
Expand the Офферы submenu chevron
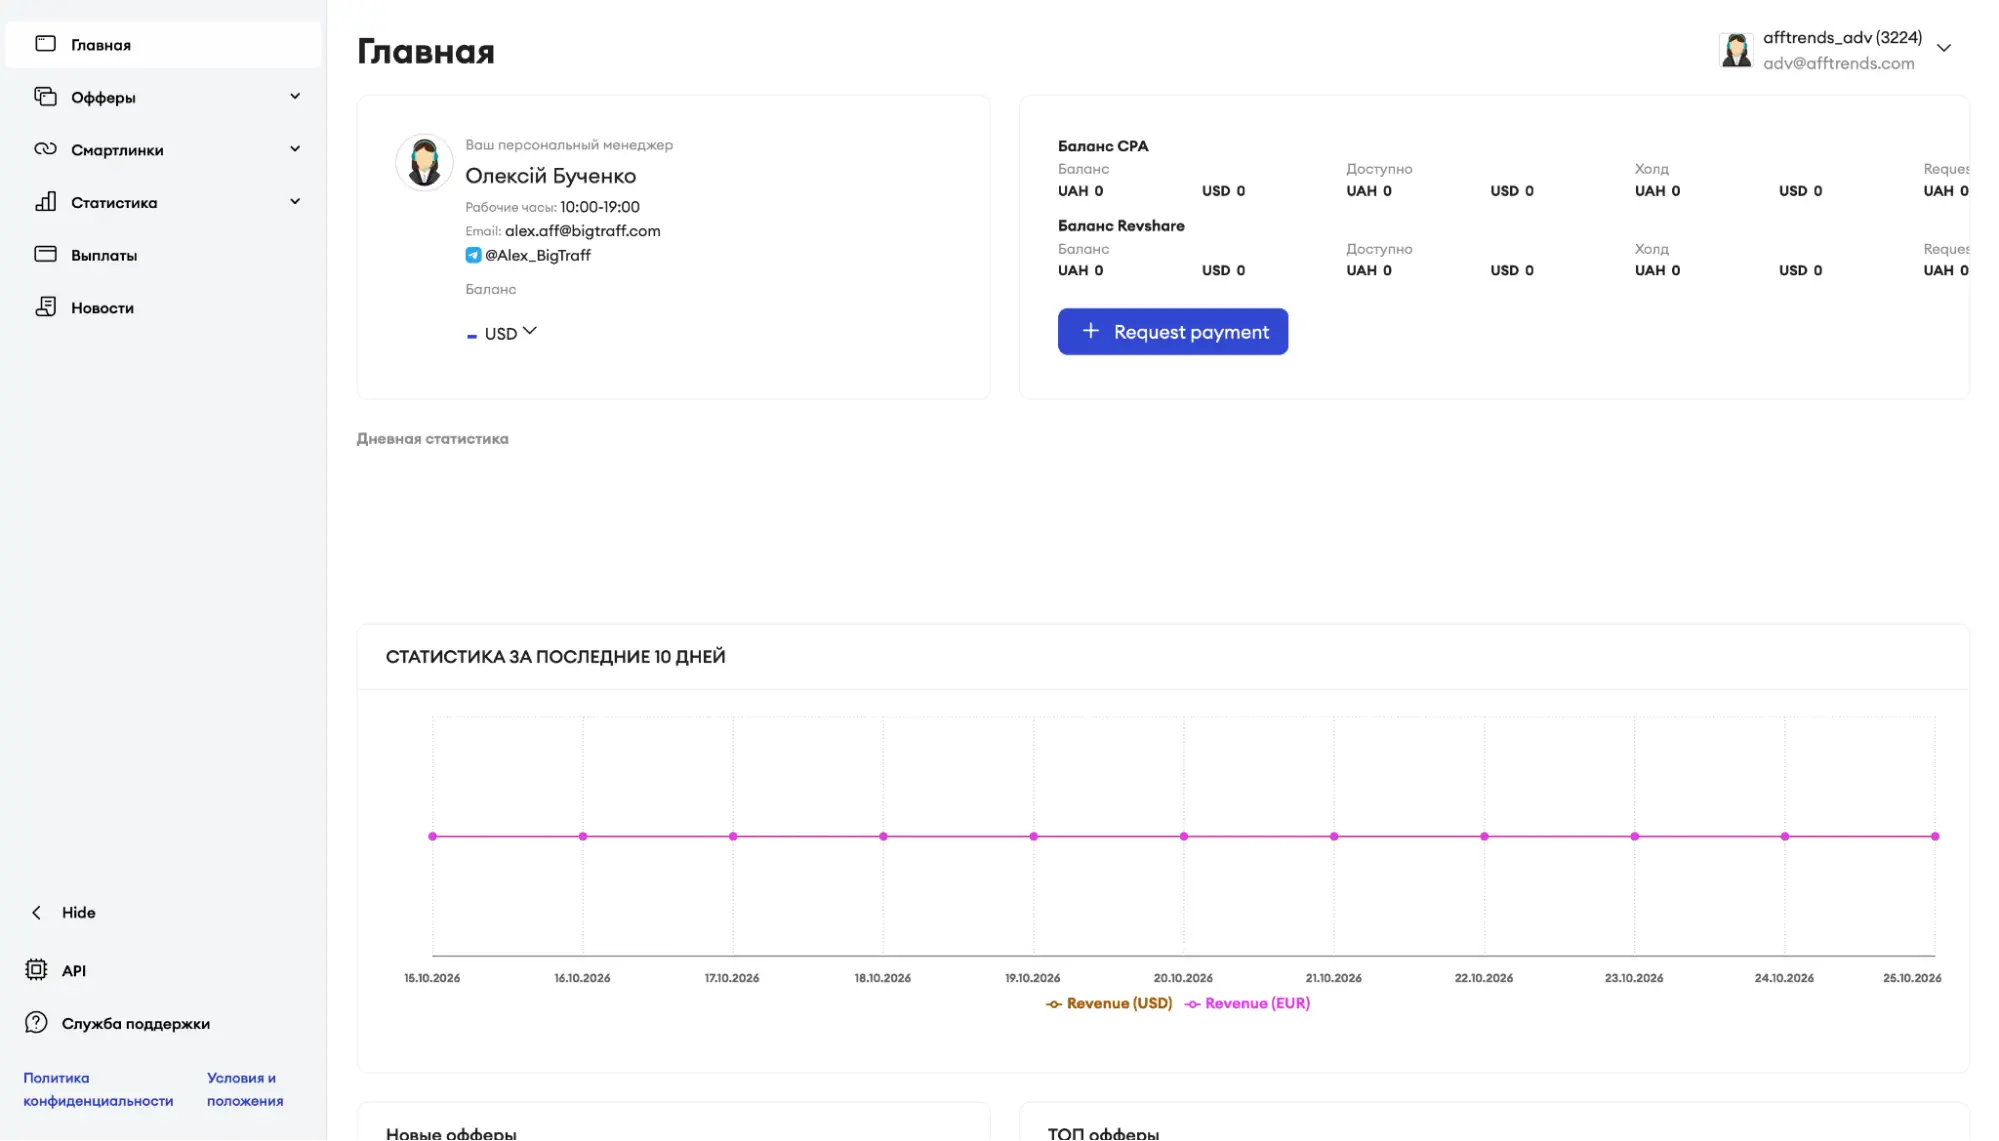click(x=295, y=97)
